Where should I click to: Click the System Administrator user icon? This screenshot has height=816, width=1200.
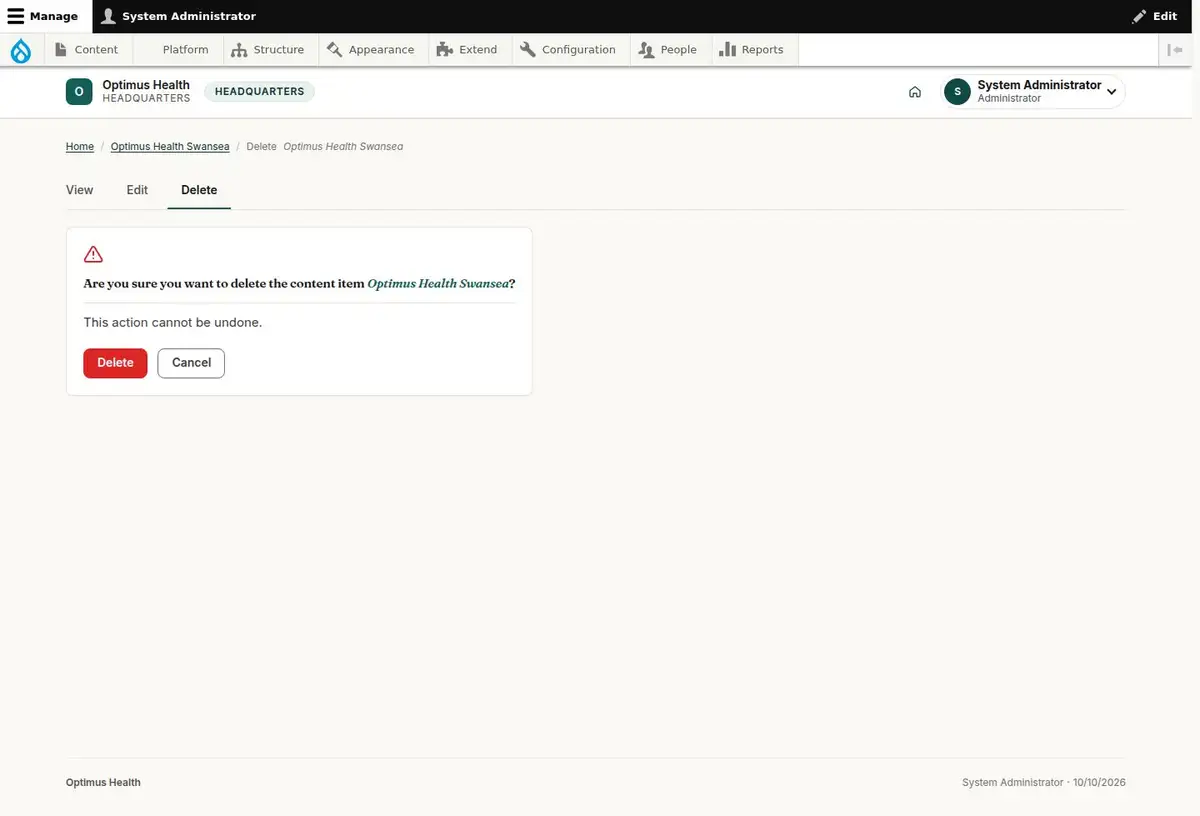click(109, 16)
